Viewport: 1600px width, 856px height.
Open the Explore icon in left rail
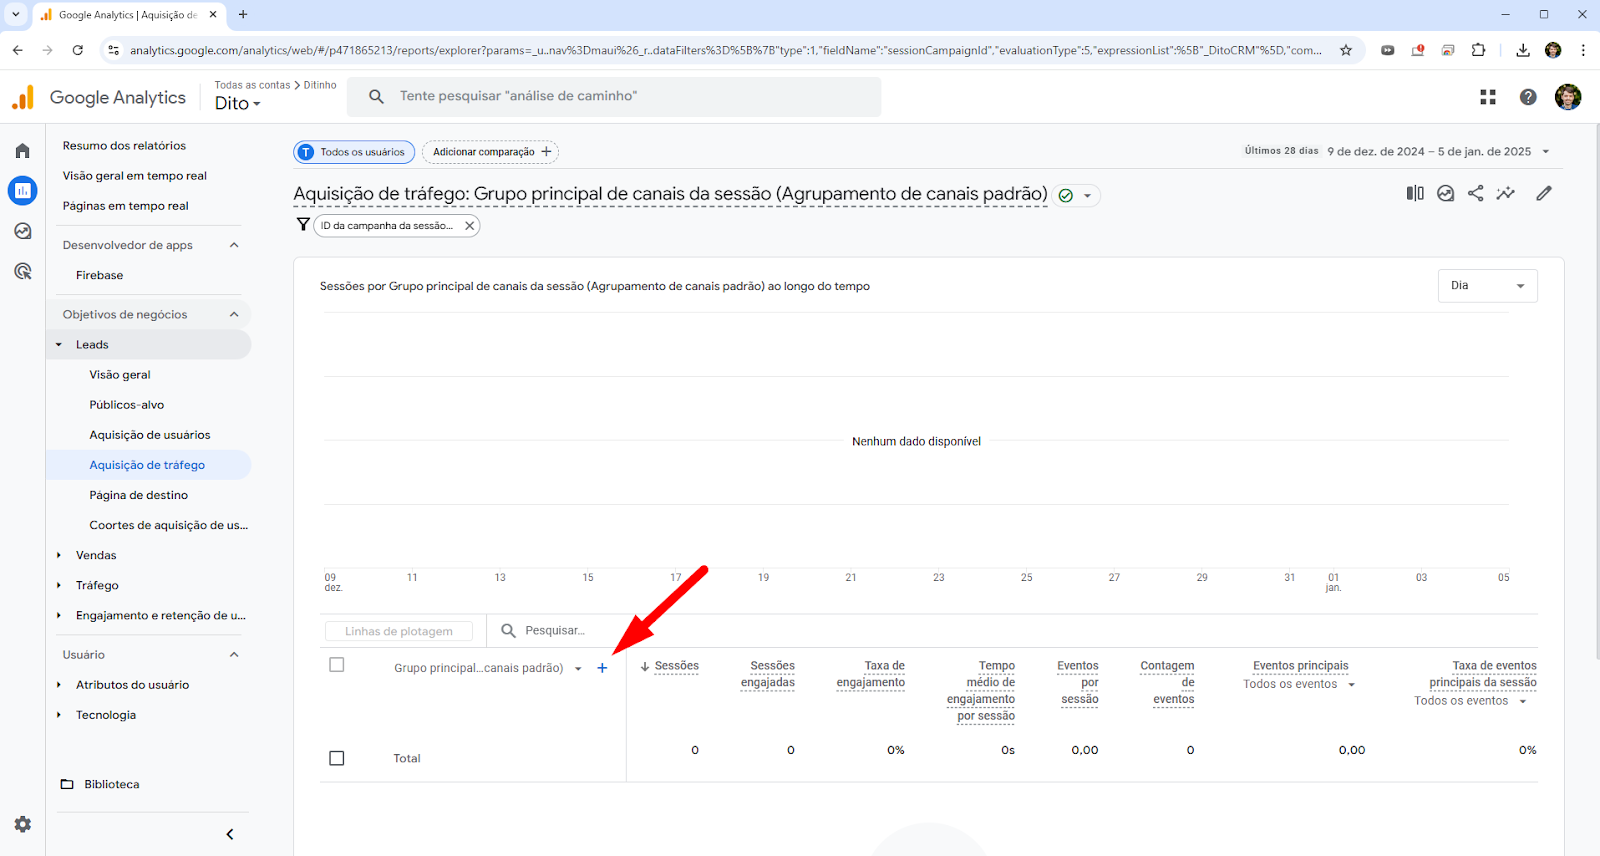[x=22, y=231]
